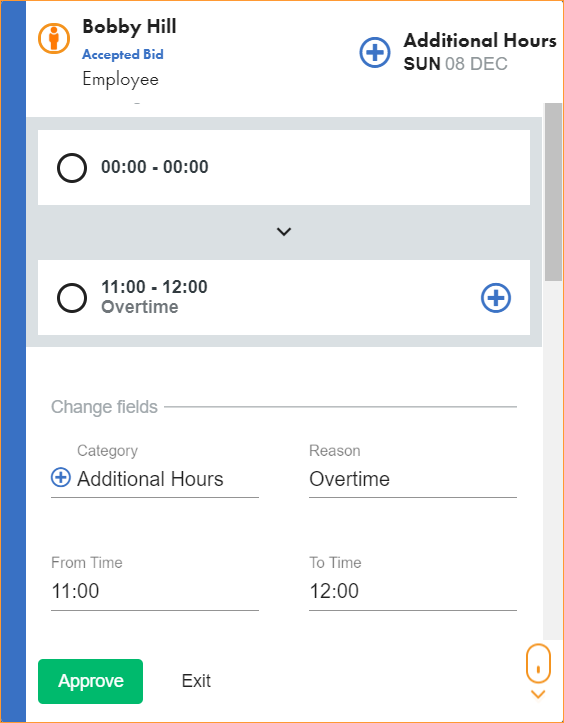The height and width of the screenshot is (723, 564).
Task: Click the orange employee avatar icon
Action: [54, 38]
